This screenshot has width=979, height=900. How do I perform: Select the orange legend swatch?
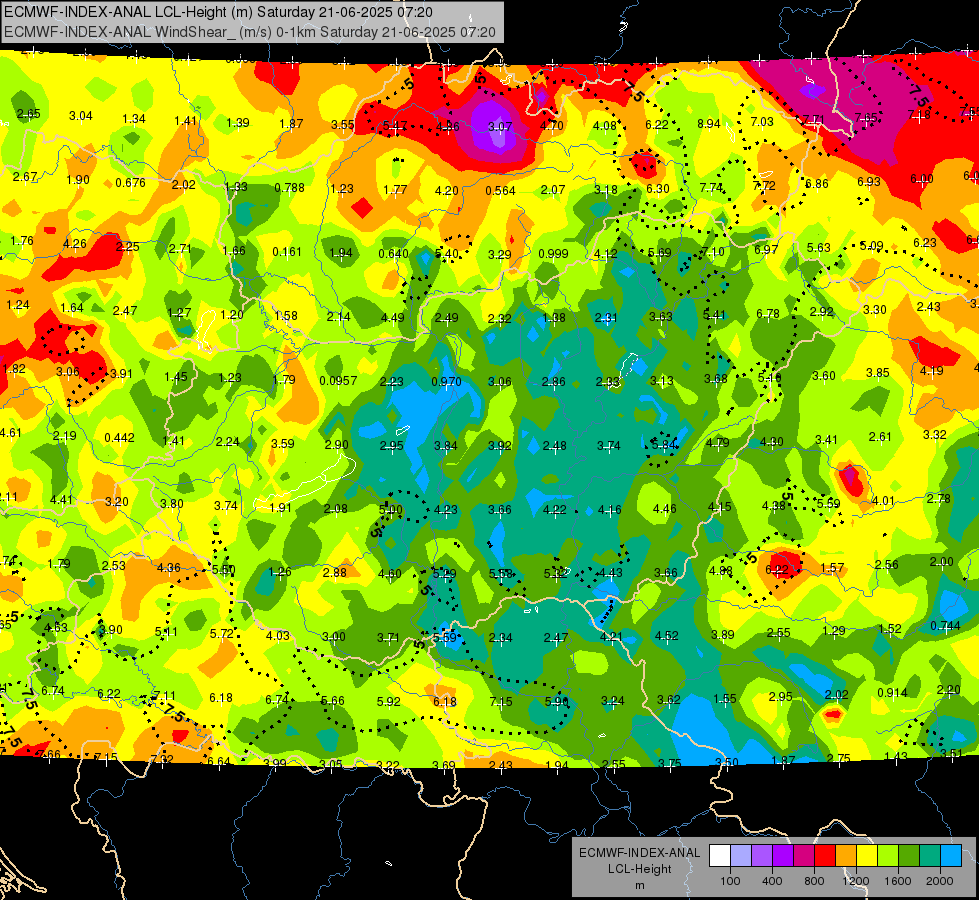tap(846, 856)
